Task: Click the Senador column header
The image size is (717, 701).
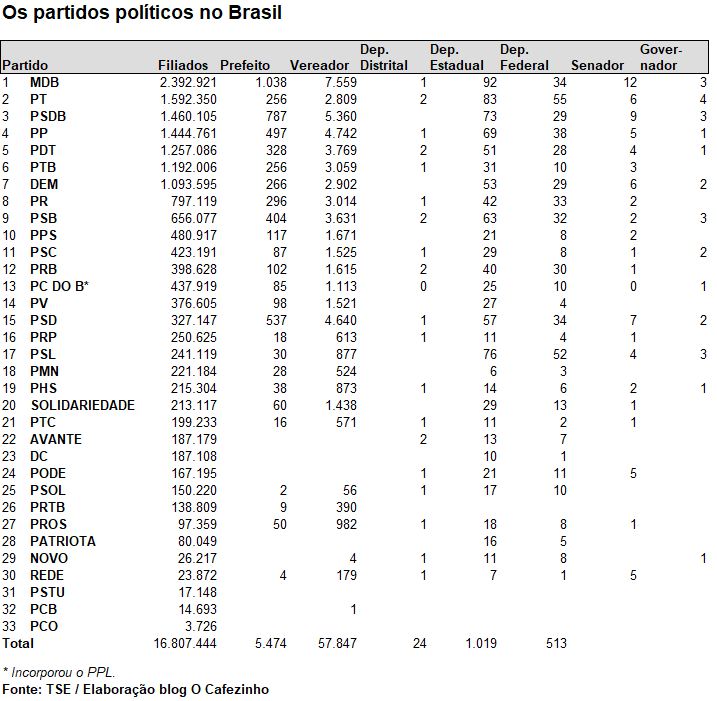Action: (x=597, y=65)
